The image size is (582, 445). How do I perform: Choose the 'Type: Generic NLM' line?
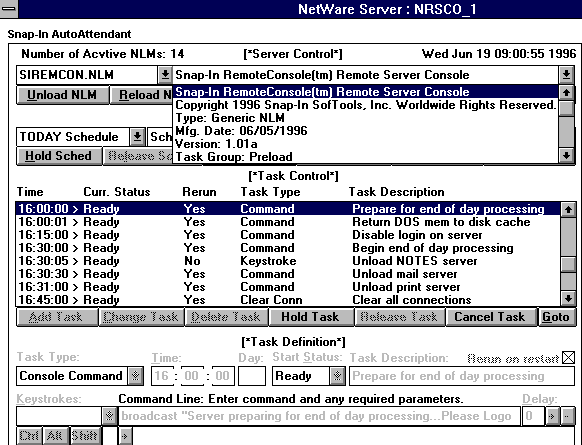coord(366,118)
